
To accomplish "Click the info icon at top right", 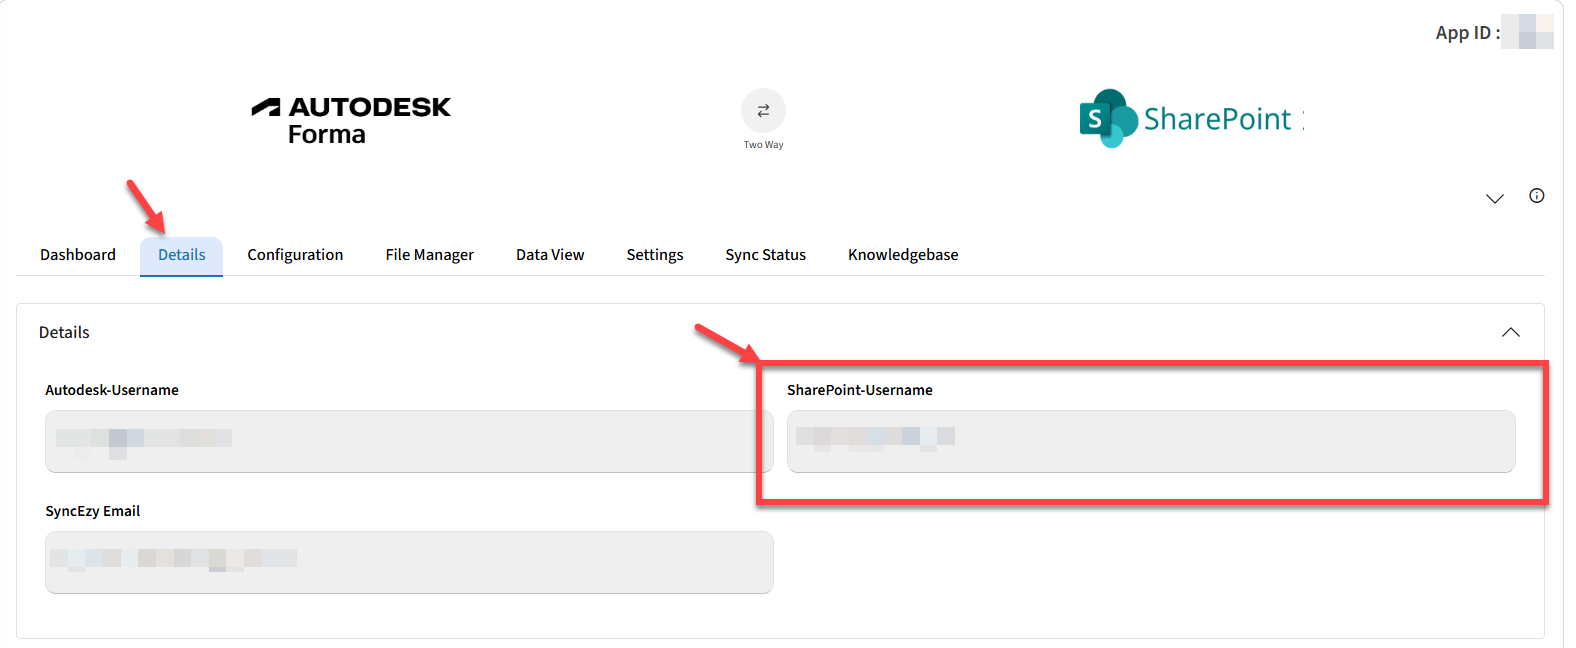I will pyautogui.click(x=1537, y=196).
